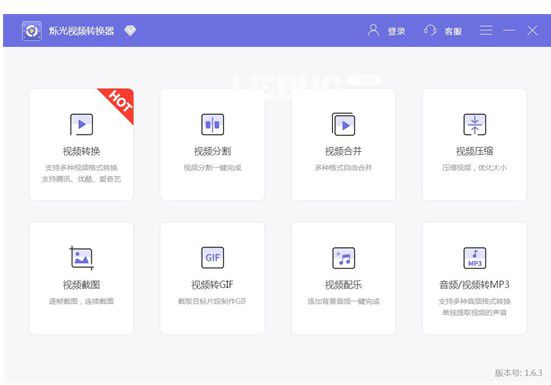Click the HOT ribbon badge

(118, 103)
